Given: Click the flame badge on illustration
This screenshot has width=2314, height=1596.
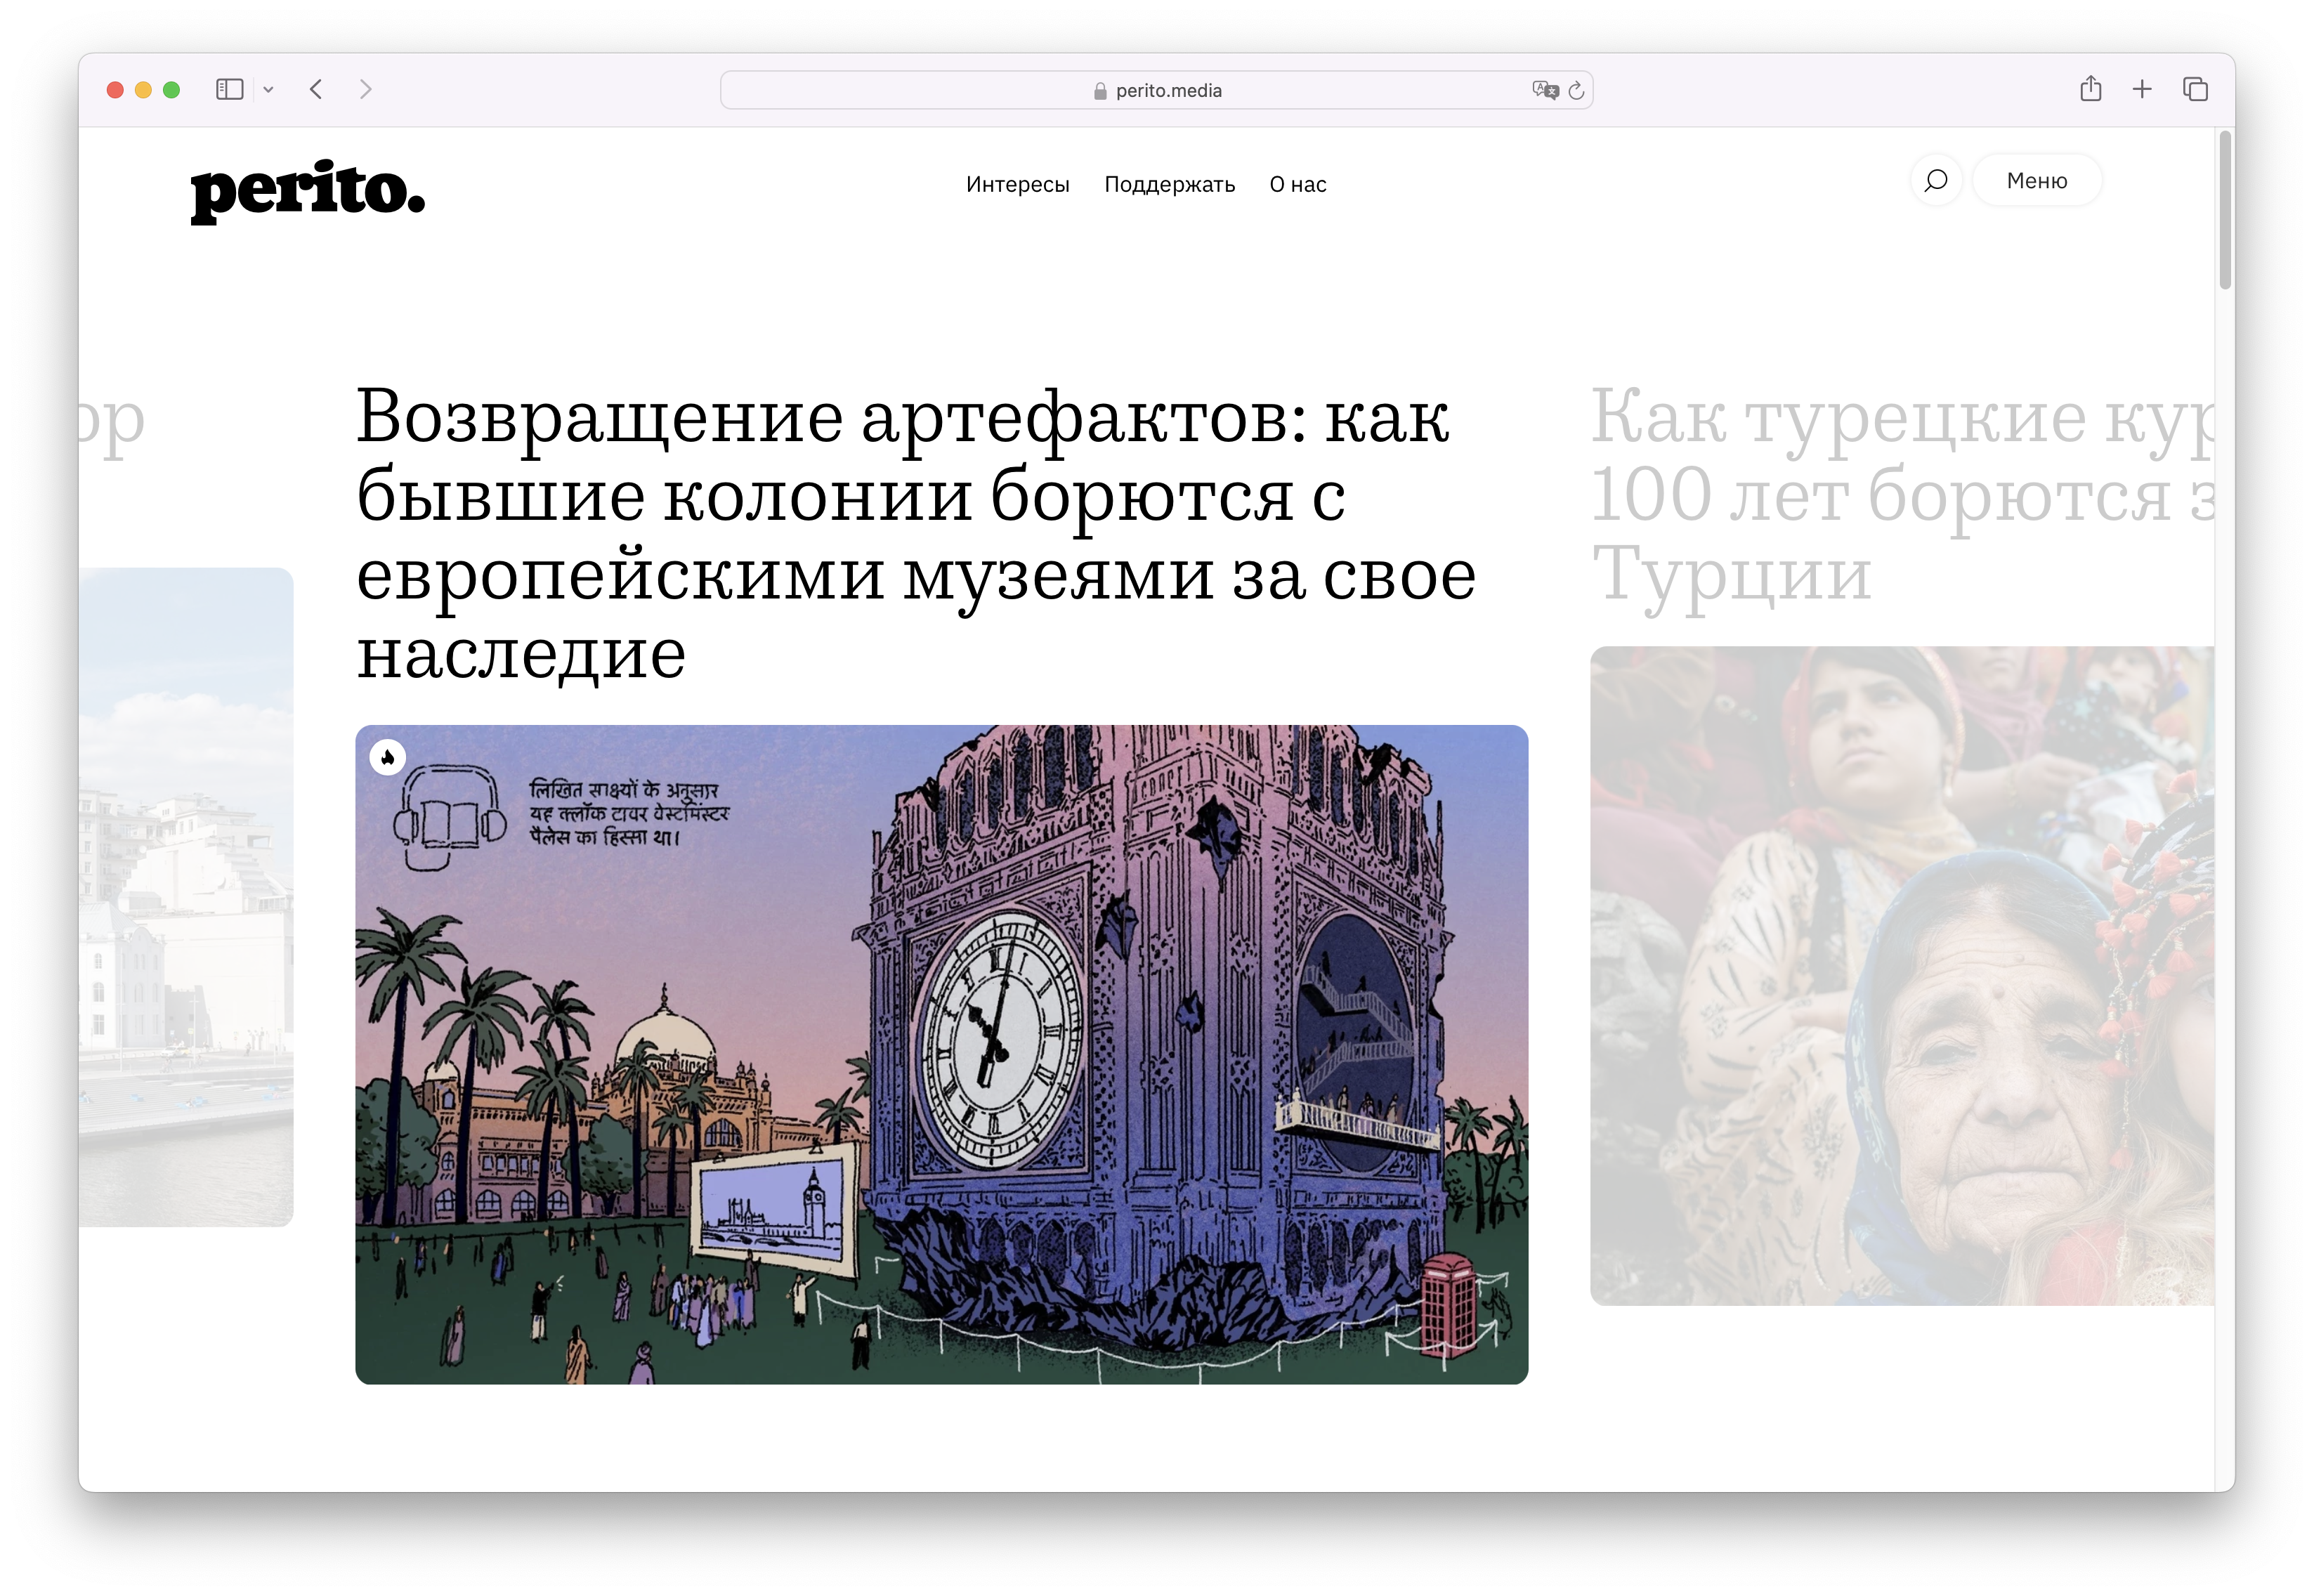Looking at the screenshot, I should [388, 757].
